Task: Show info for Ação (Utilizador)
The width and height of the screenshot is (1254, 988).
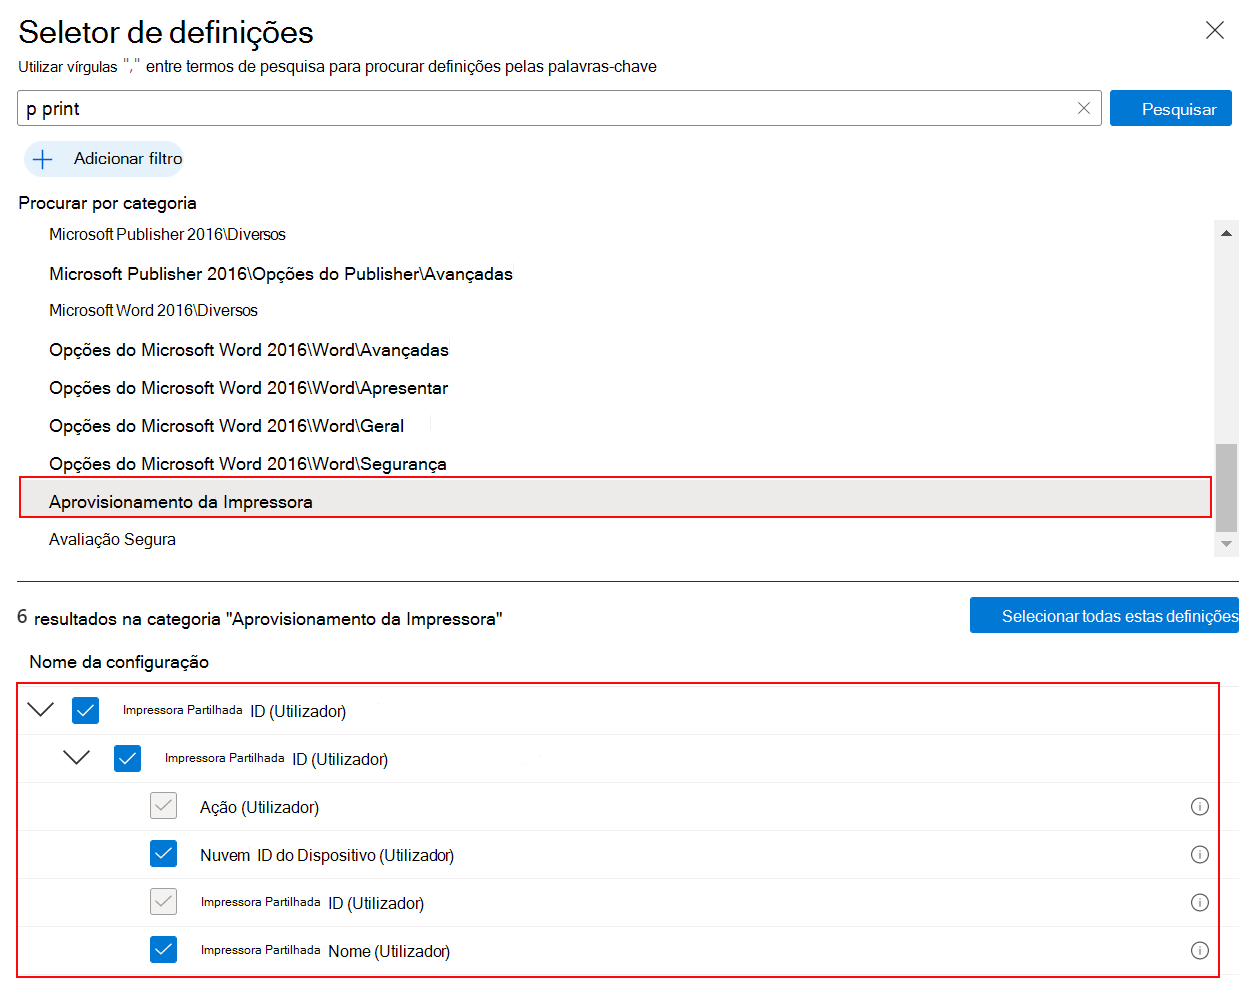Action: point(1200,807)
